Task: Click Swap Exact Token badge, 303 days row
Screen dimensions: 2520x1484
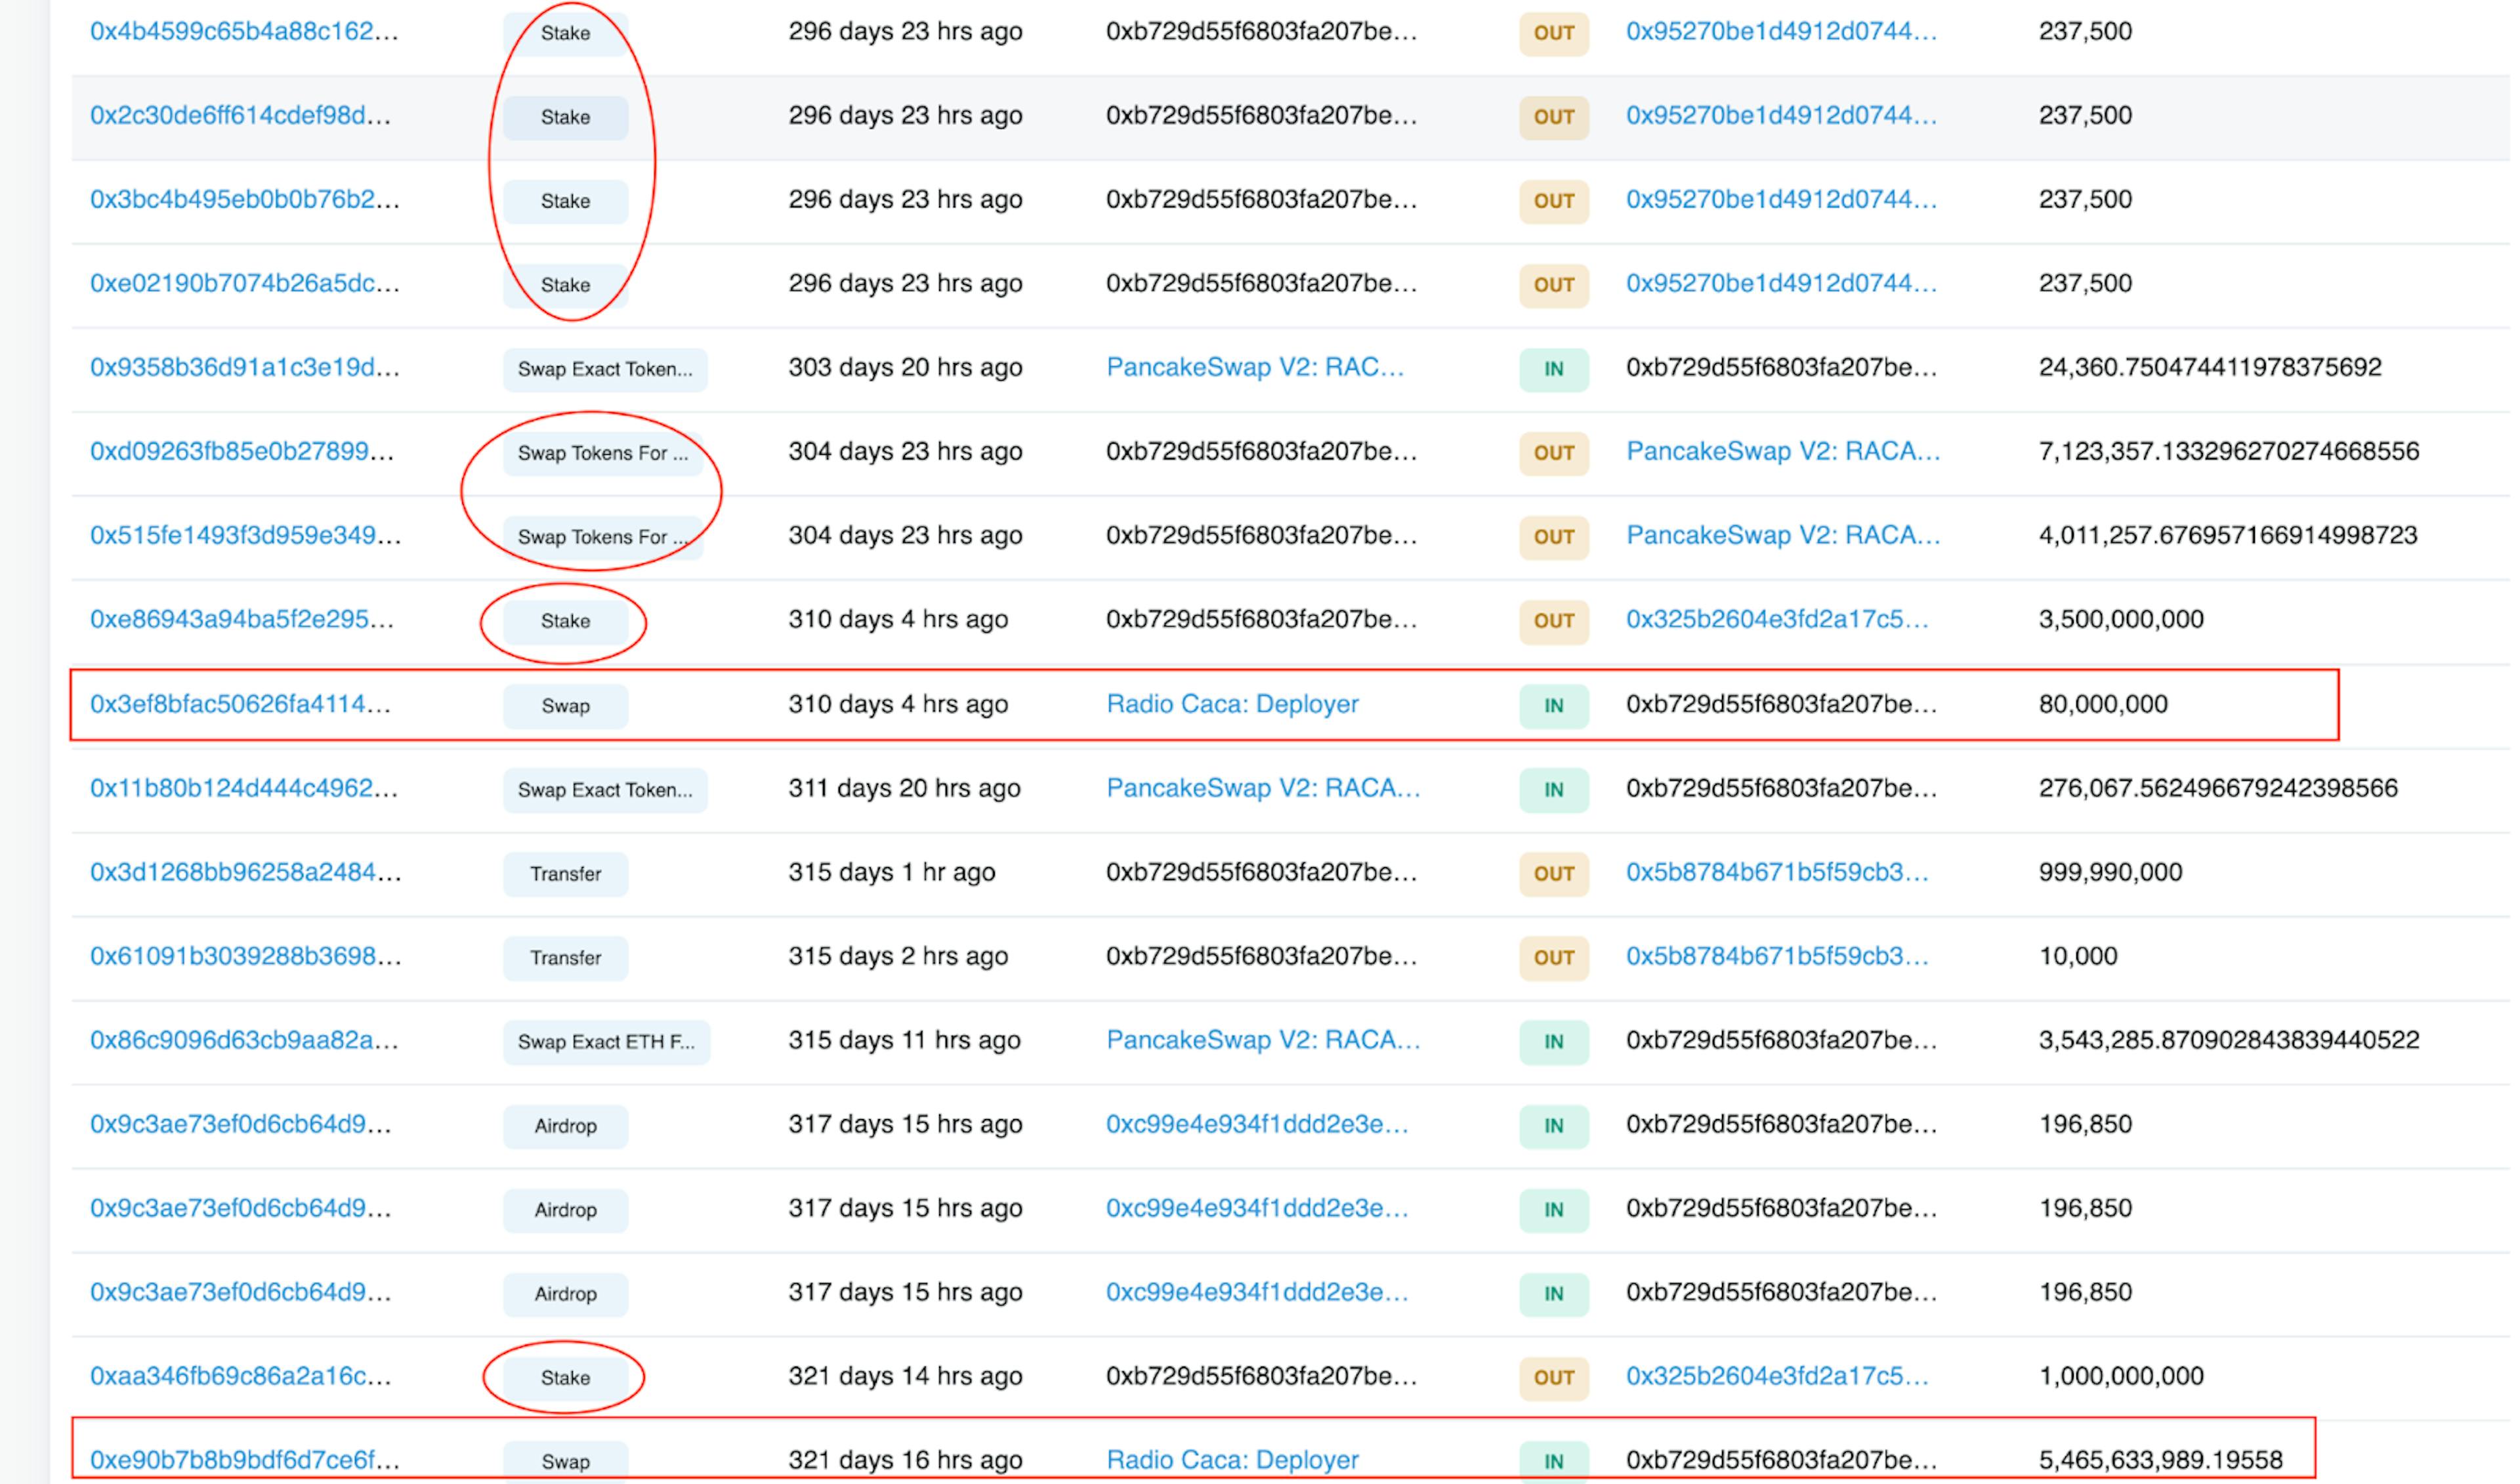Action: pos(605,369)
